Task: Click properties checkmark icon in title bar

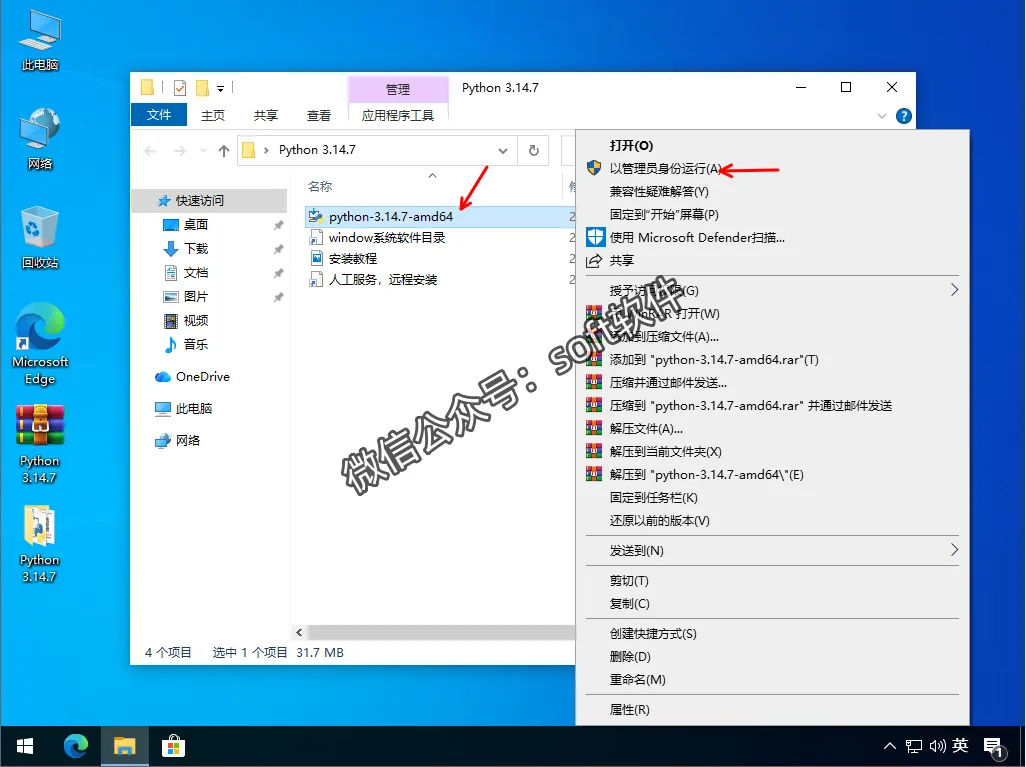Action: tap(180, 88)
